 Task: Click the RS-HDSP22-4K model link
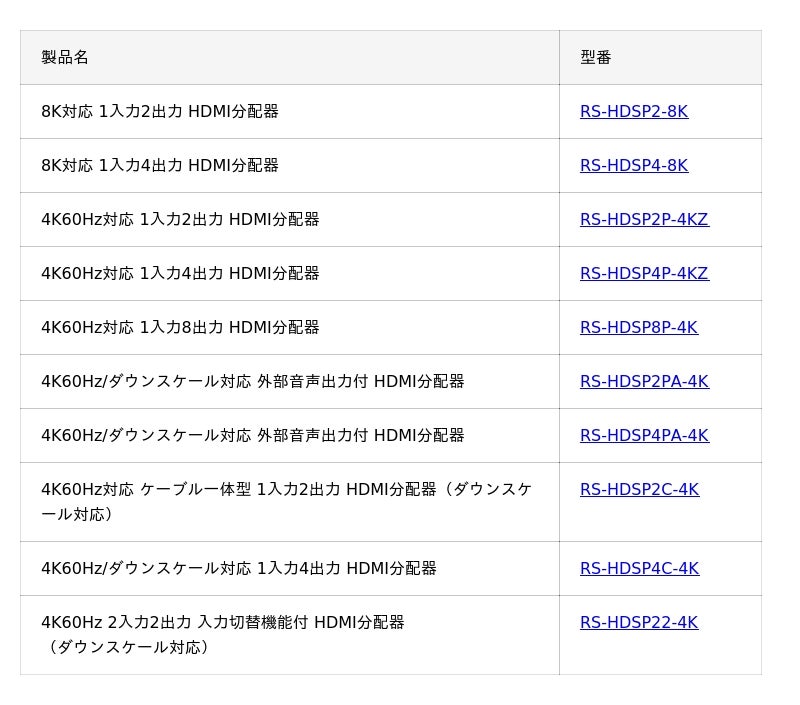(638, 623)
